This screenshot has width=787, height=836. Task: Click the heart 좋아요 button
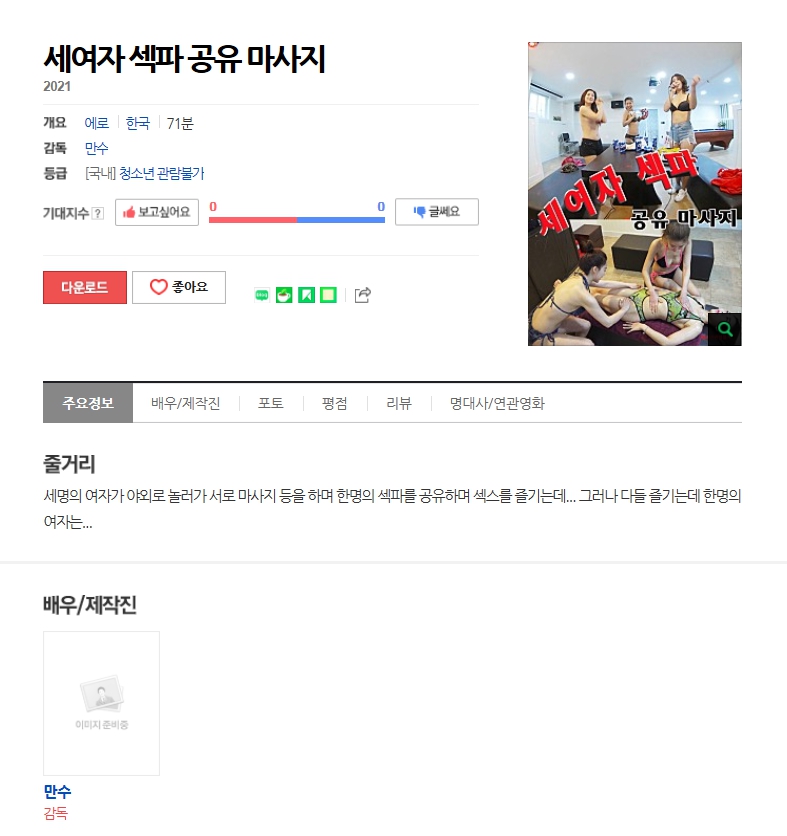(x=179, y=287)
